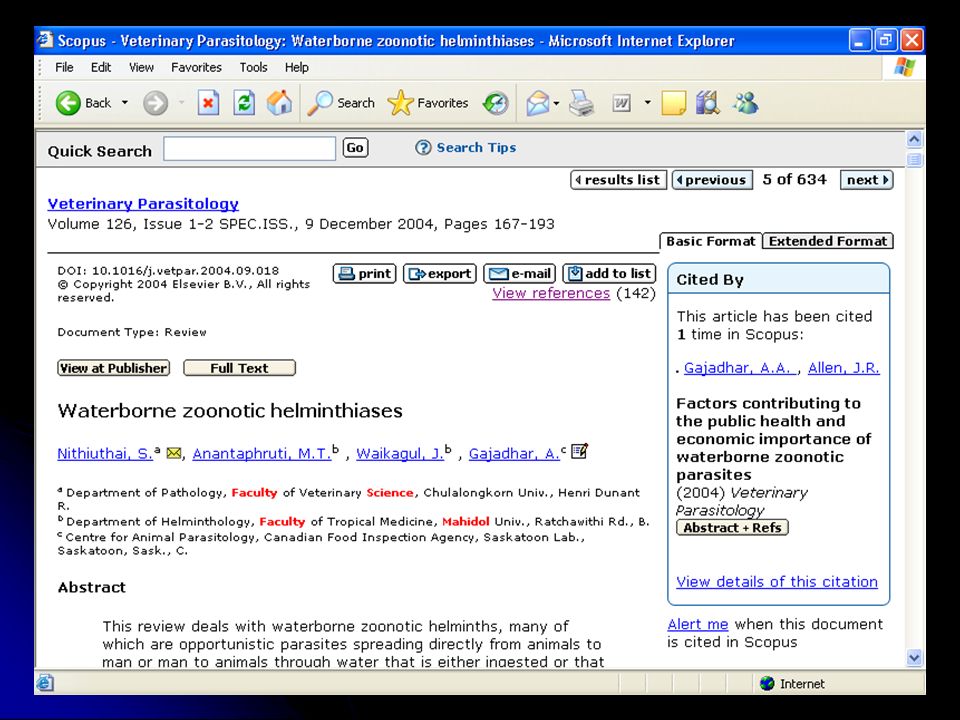The width and height of the screenshot is (960, 720).
Task: Click the scrollbar up arrow
Action: [914, 140]
